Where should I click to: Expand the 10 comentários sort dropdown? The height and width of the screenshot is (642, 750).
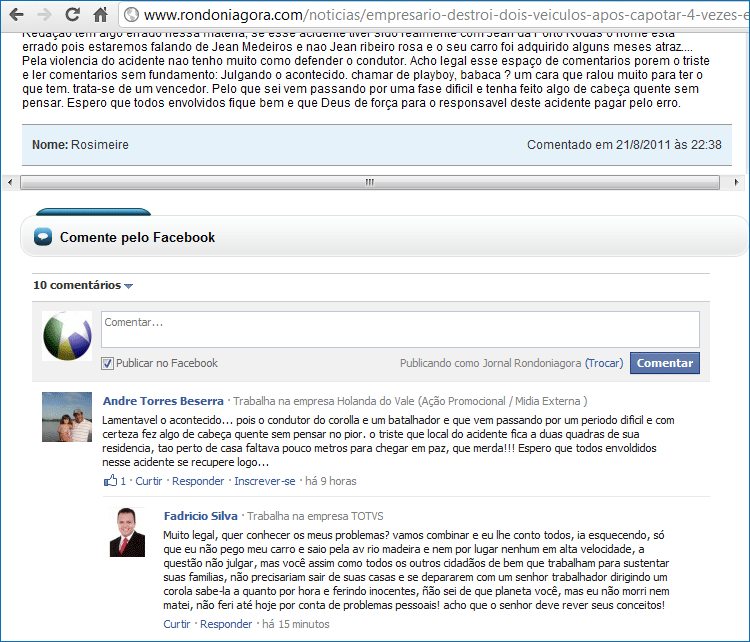click(83, 285)
